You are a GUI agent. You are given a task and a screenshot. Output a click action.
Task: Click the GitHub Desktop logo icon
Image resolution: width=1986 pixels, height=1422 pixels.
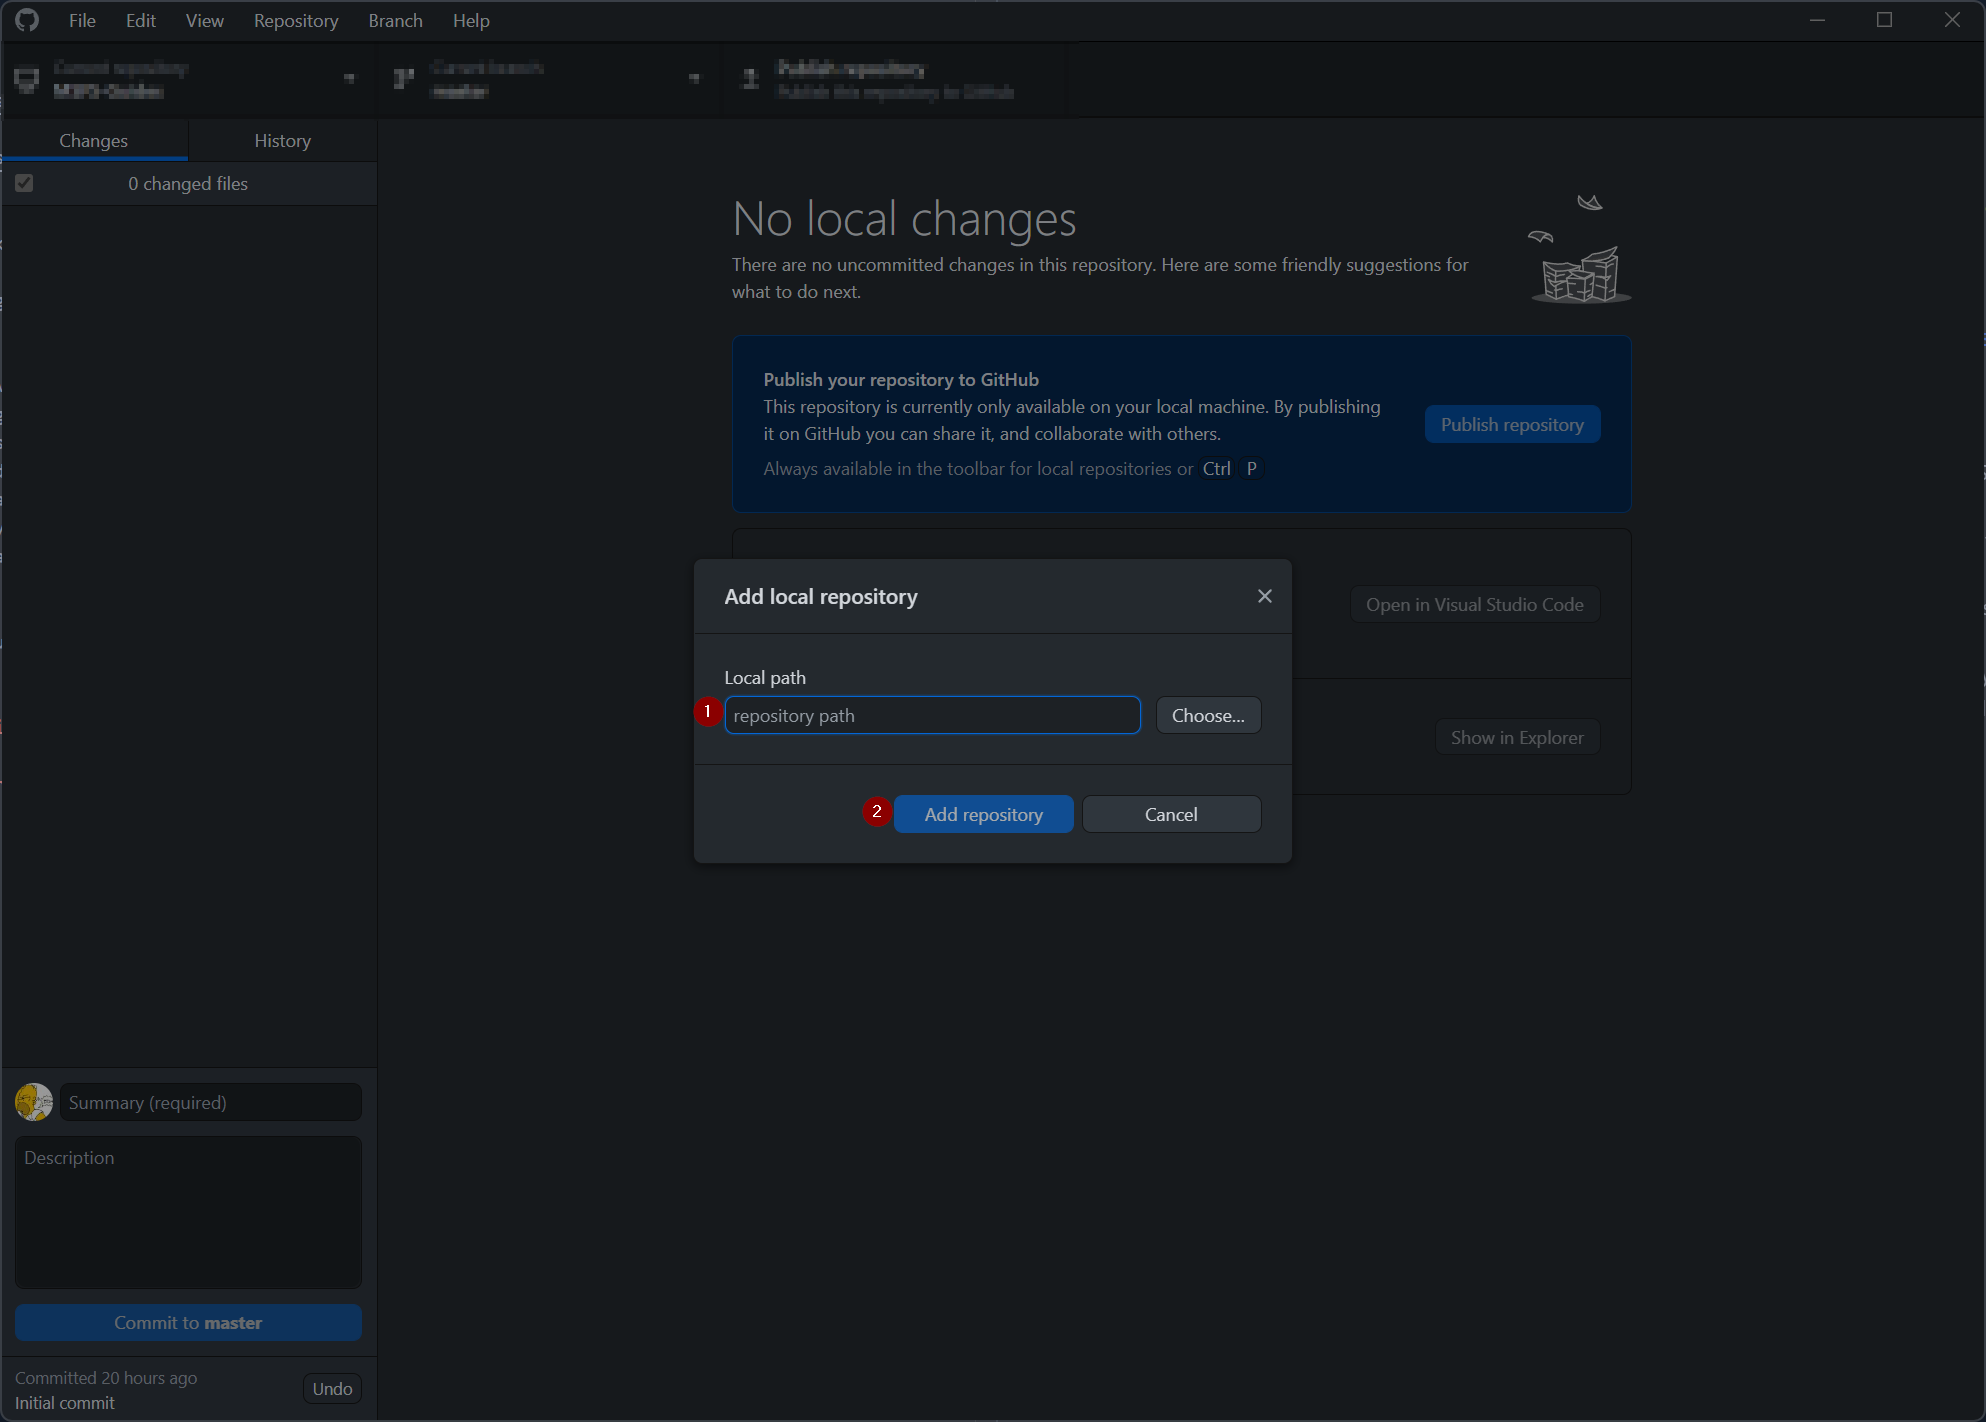point(27,20)
